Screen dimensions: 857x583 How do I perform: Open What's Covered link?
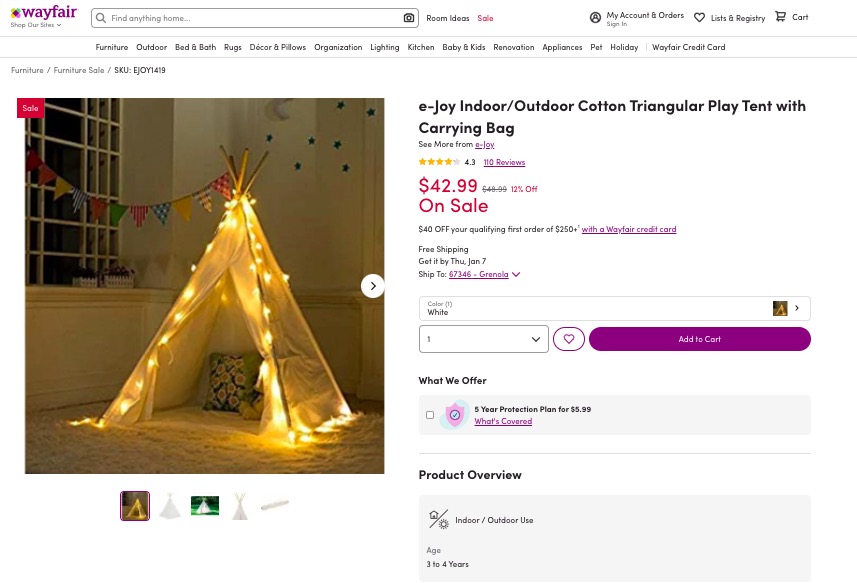point(503,421)
